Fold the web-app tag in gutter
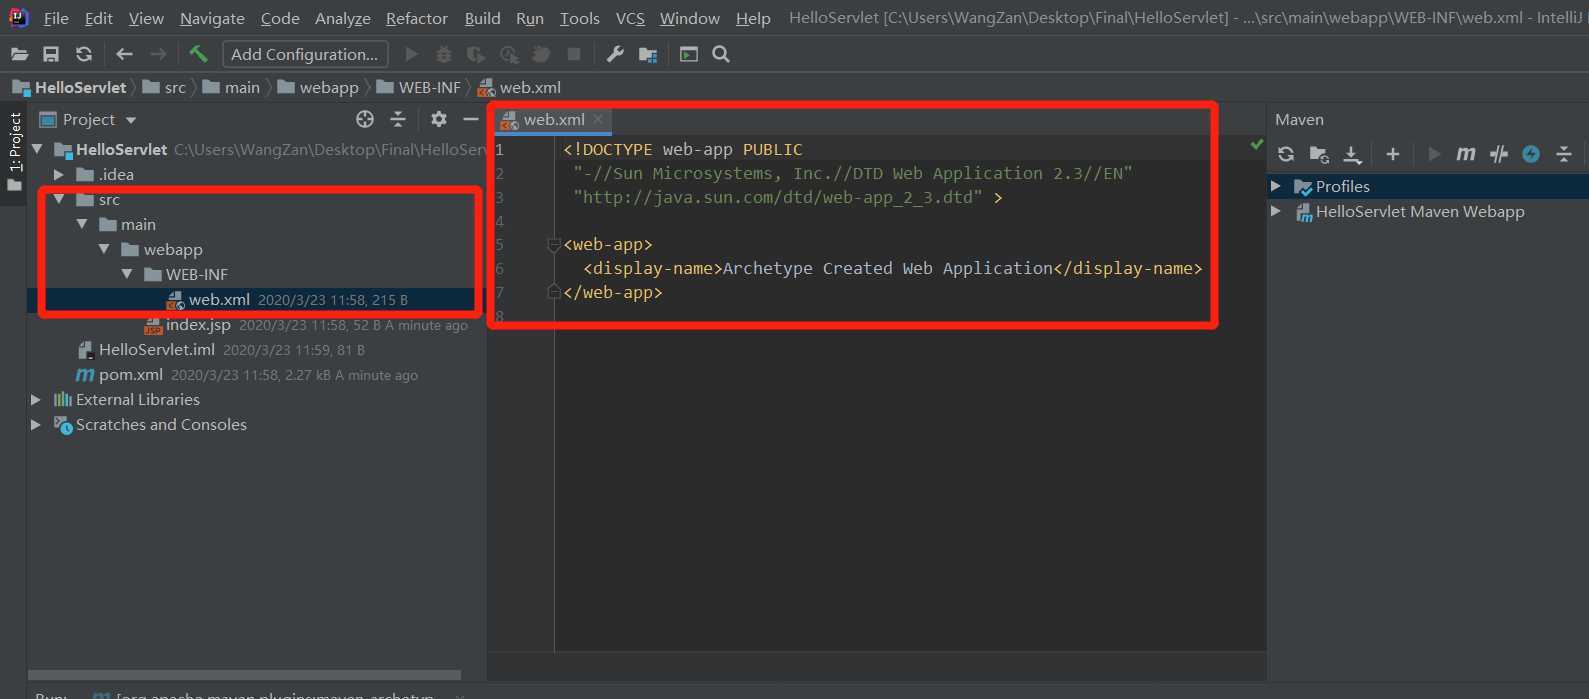 pos(554,245)
